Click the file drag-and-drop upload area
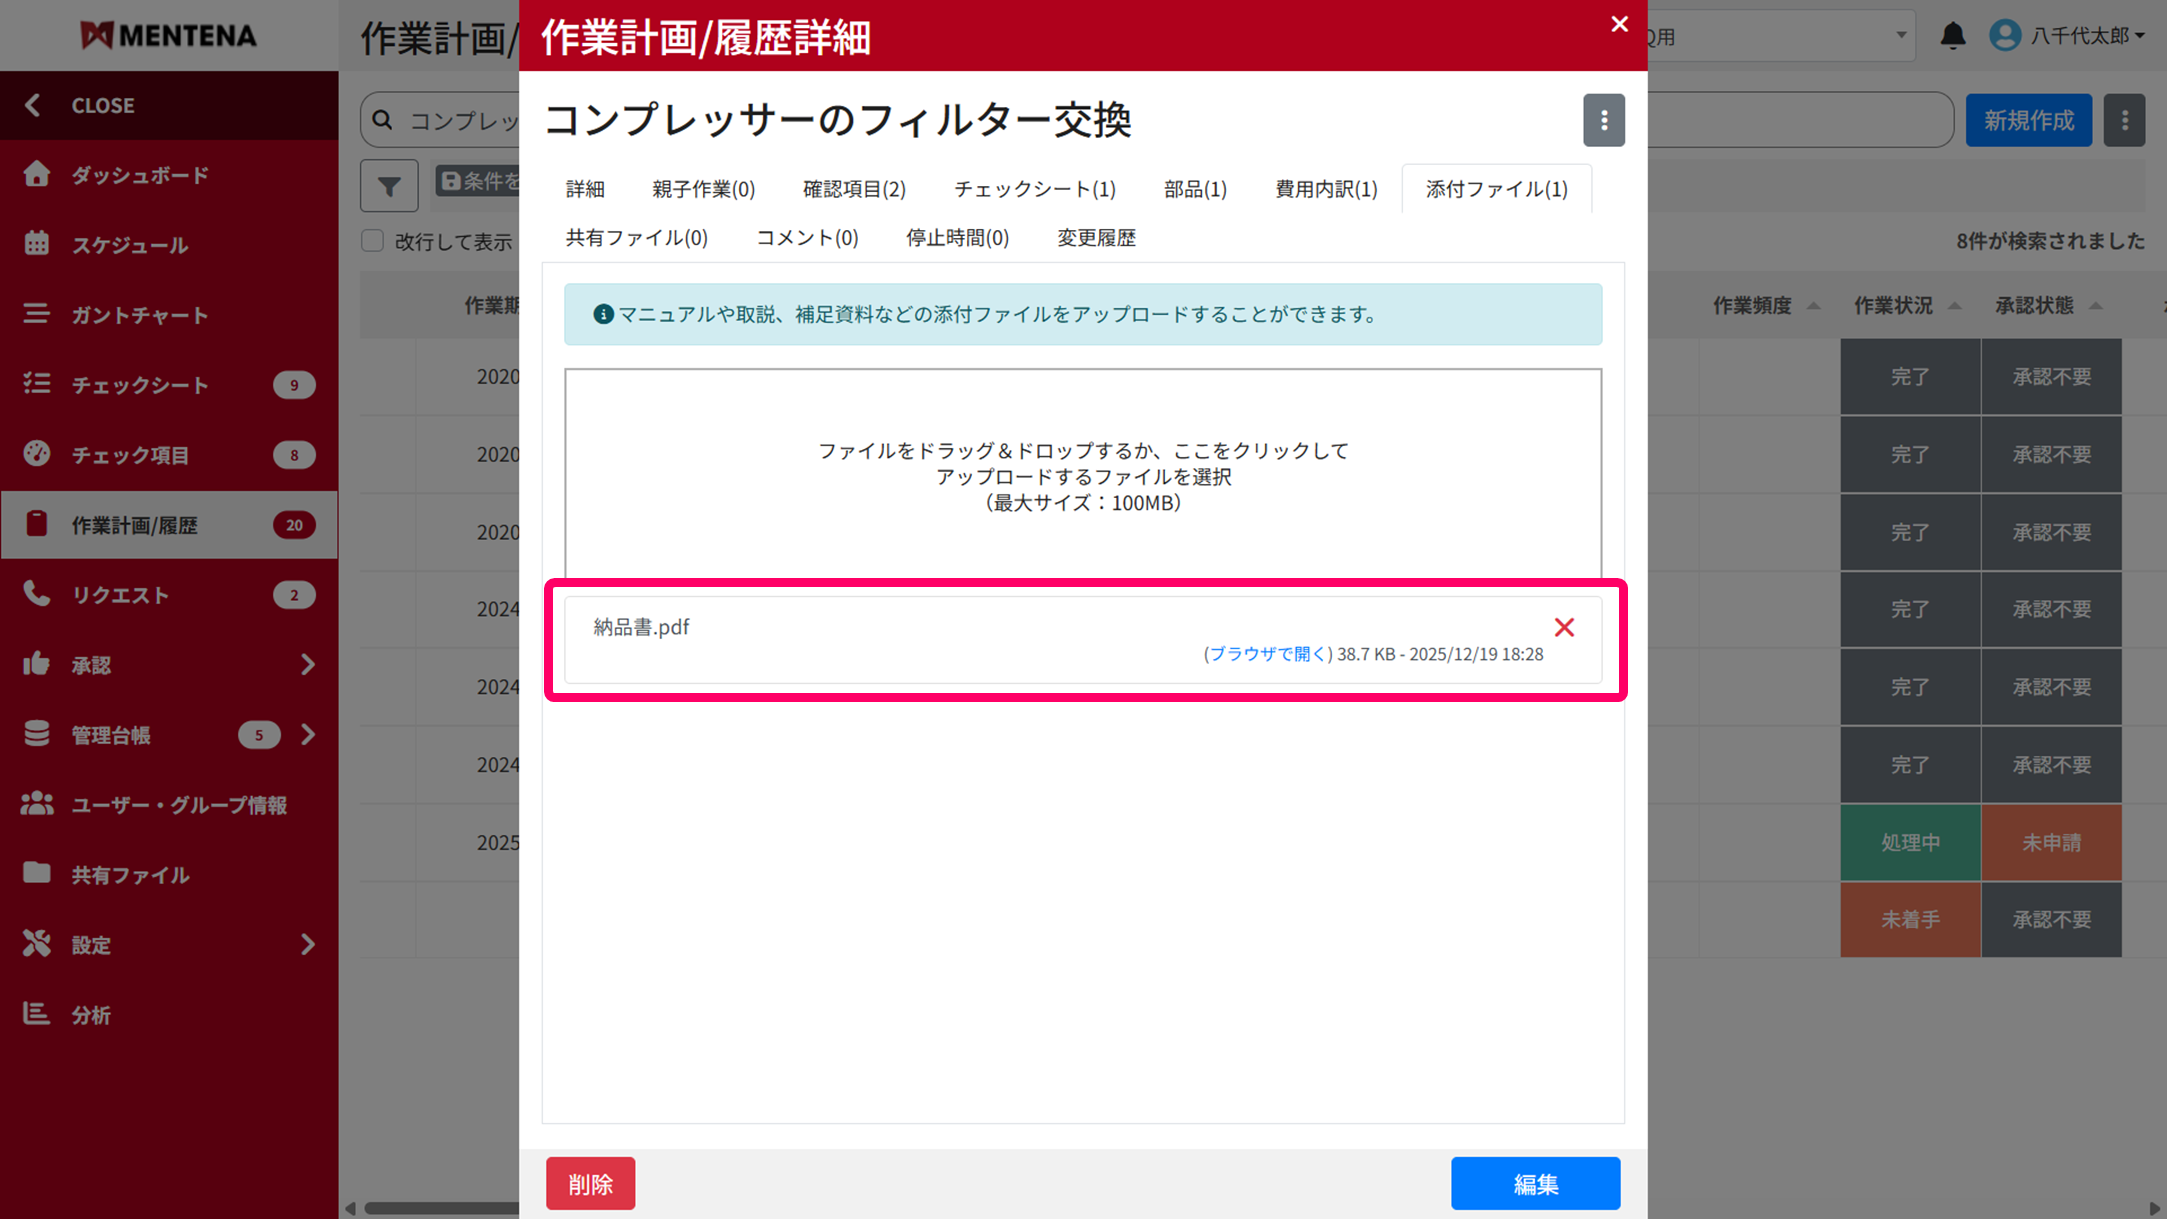The image size is (2167, 1219). click(x=1082, y=476)
